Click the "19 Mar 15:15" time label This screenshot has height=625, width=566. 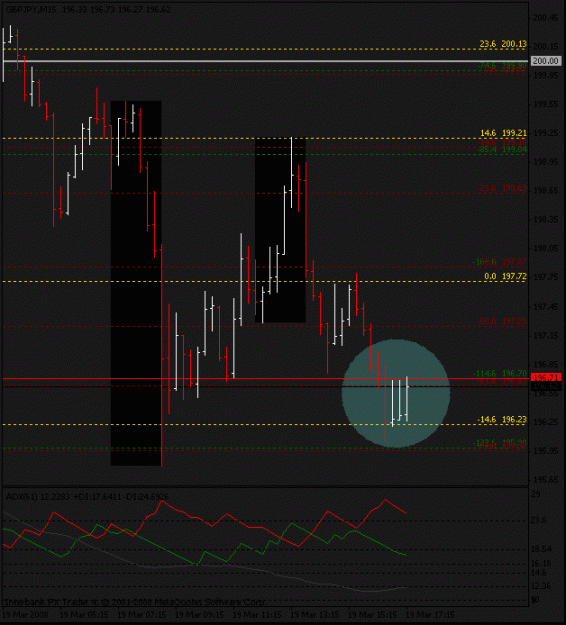pyautogui.click(x=372, y=615)
